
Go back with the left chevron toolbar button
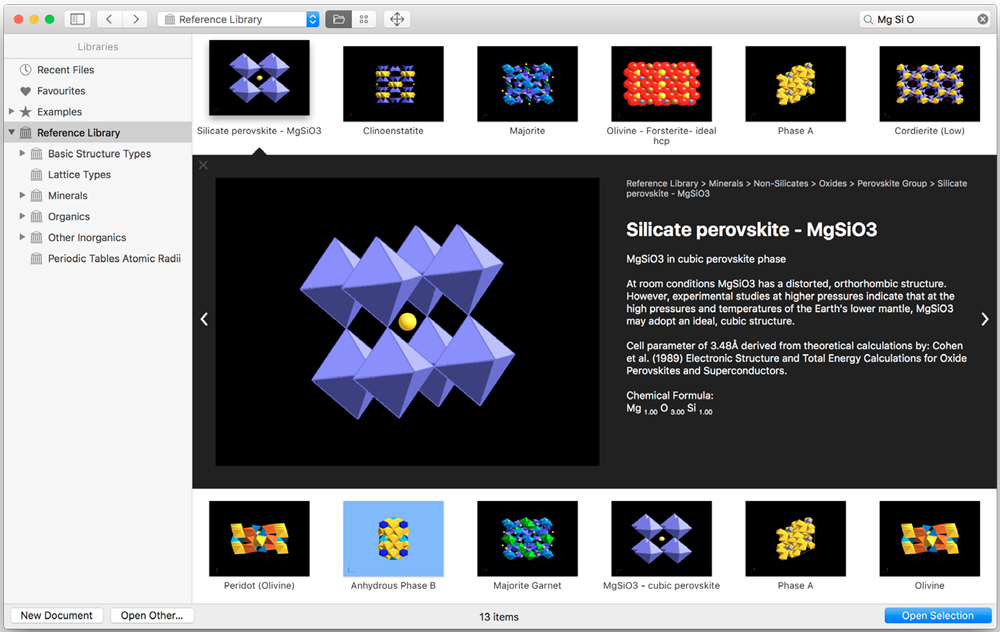[110, 19]
